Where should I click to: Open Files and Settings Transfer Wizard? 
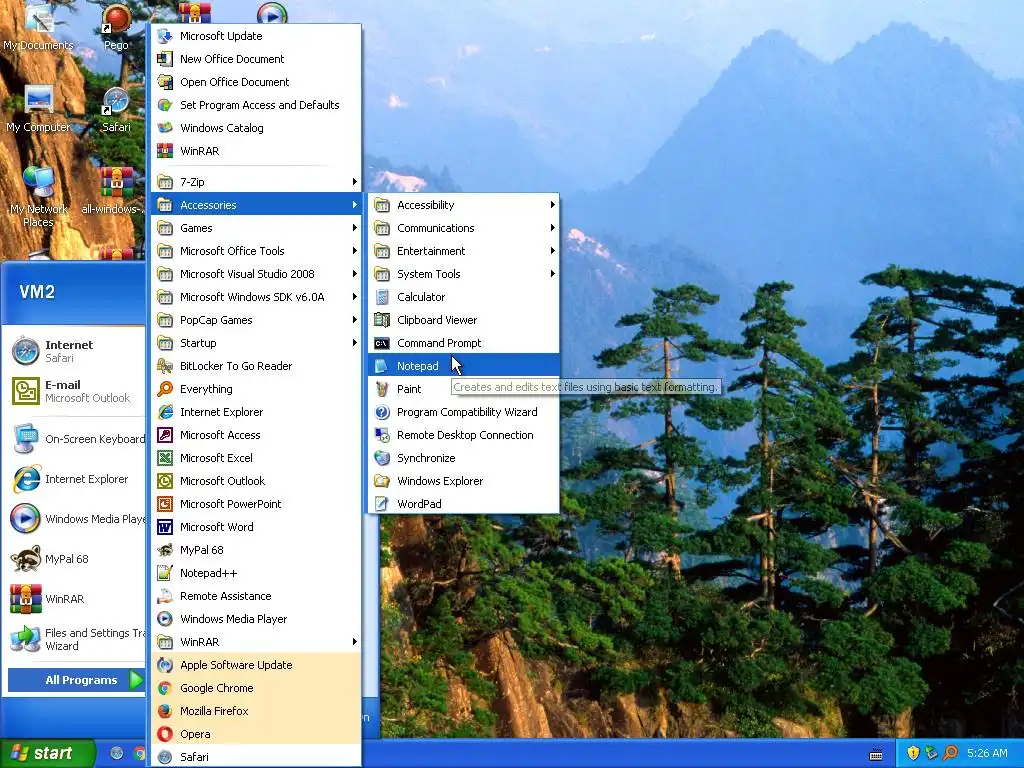[x=76, y=639]
